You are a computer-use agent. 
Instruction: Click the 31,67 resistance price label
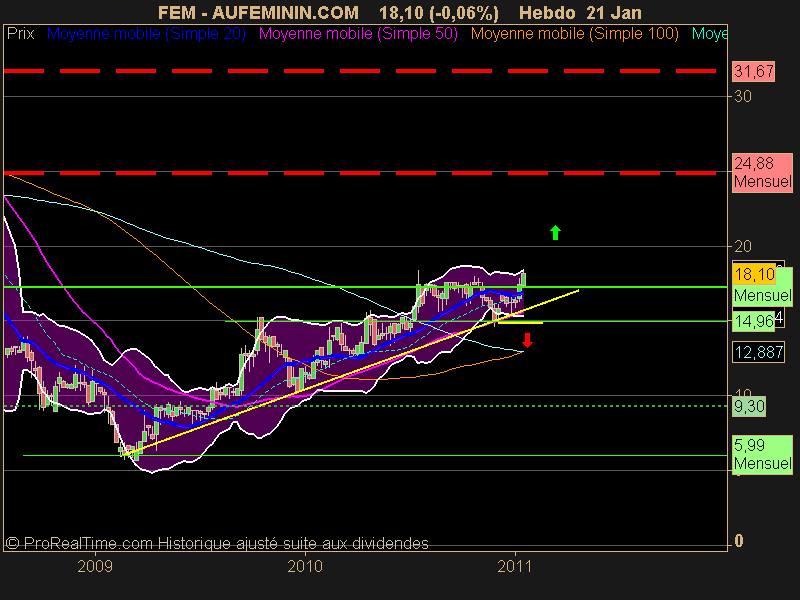[x=754, y=71]
